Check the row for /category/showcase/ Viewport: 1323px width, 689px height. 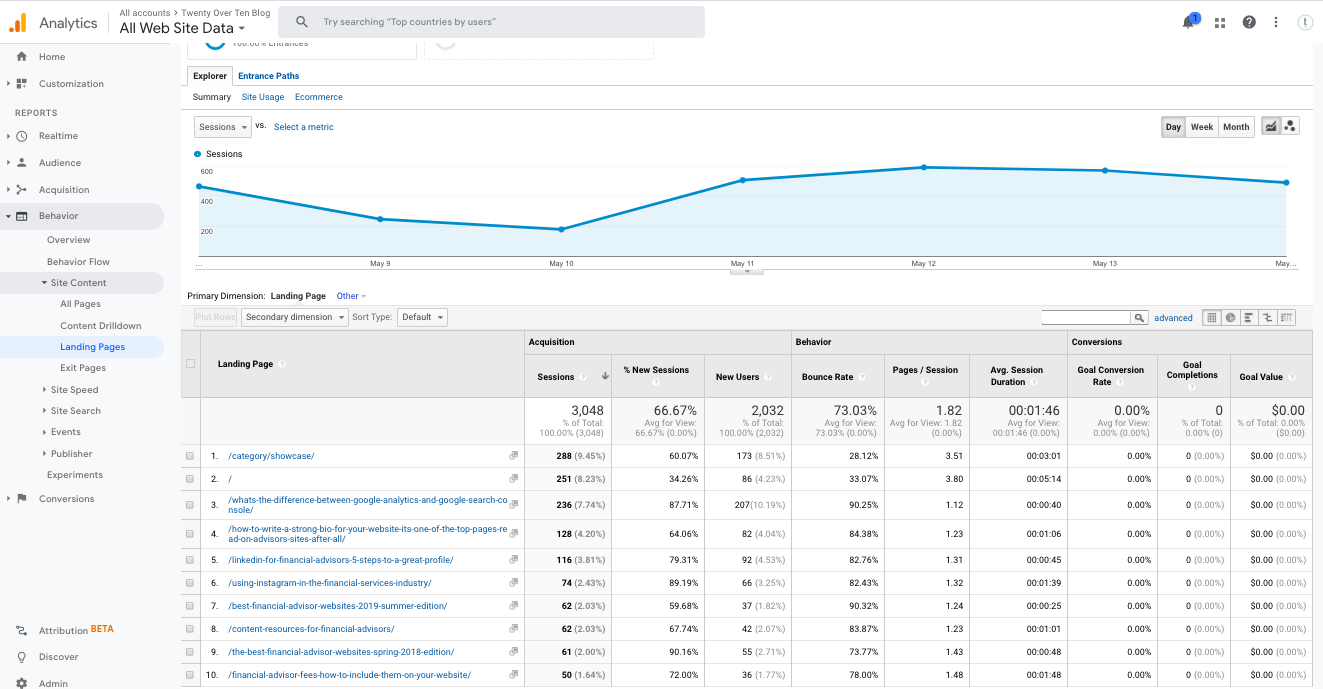[190, 455]
